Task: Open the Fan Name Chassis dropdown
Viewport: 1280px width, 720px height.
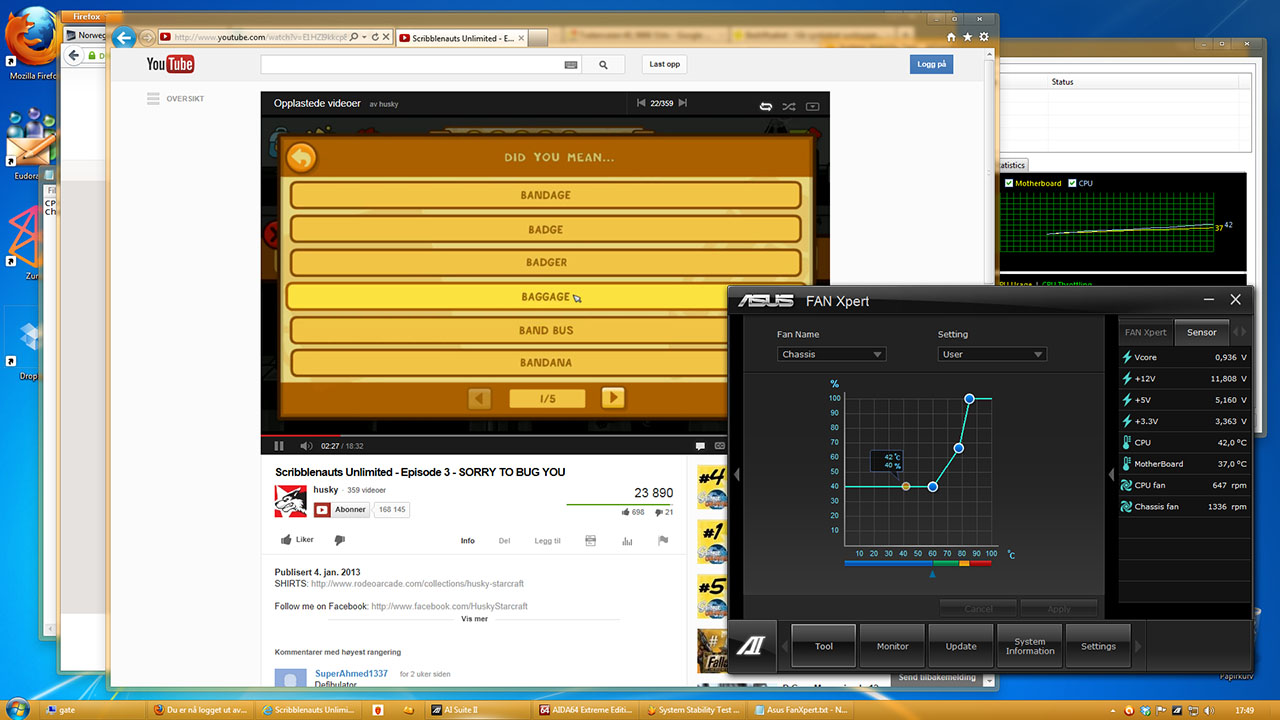Action: [x=831, y=354]
